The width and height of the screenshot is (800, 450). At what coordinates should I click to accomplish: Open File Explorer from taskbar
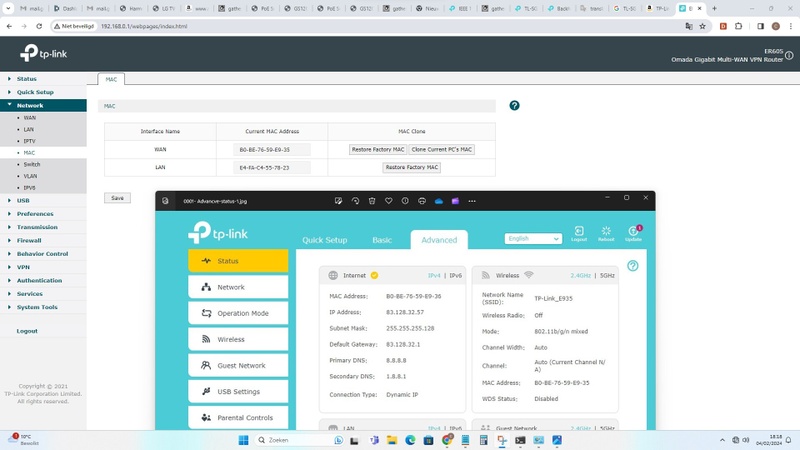point(392,440)
